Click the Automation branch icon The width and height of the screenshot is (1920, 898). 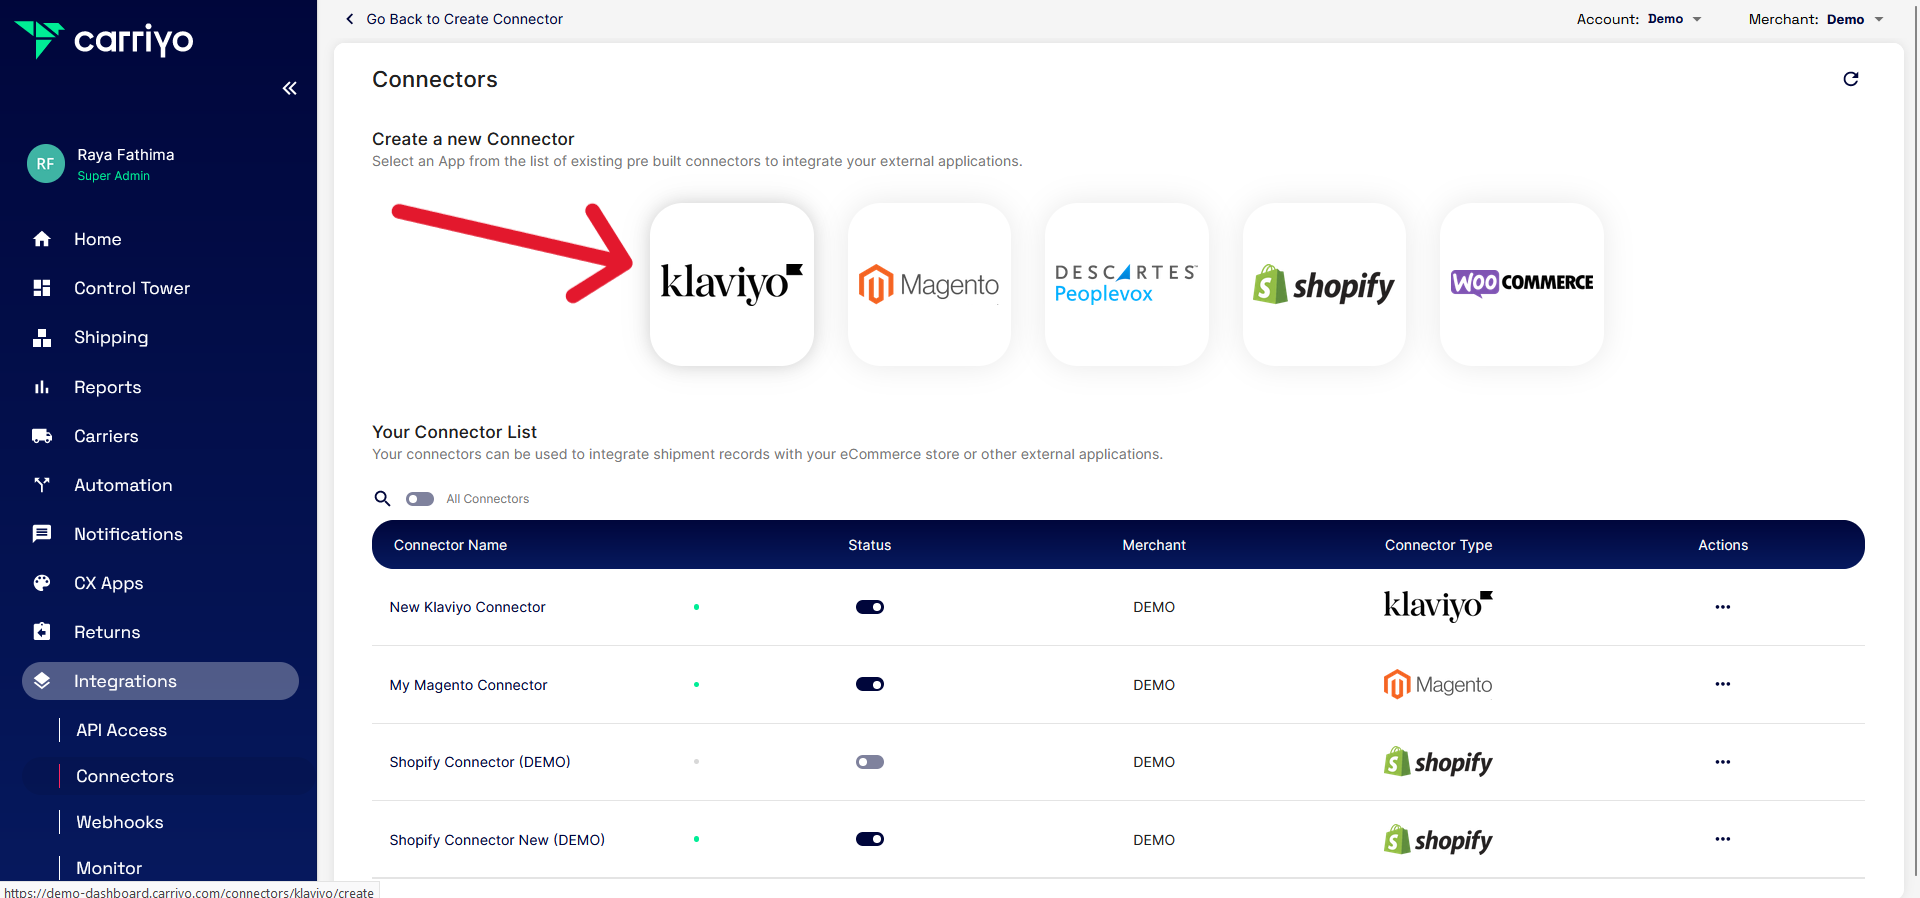(x=42, y=485)
